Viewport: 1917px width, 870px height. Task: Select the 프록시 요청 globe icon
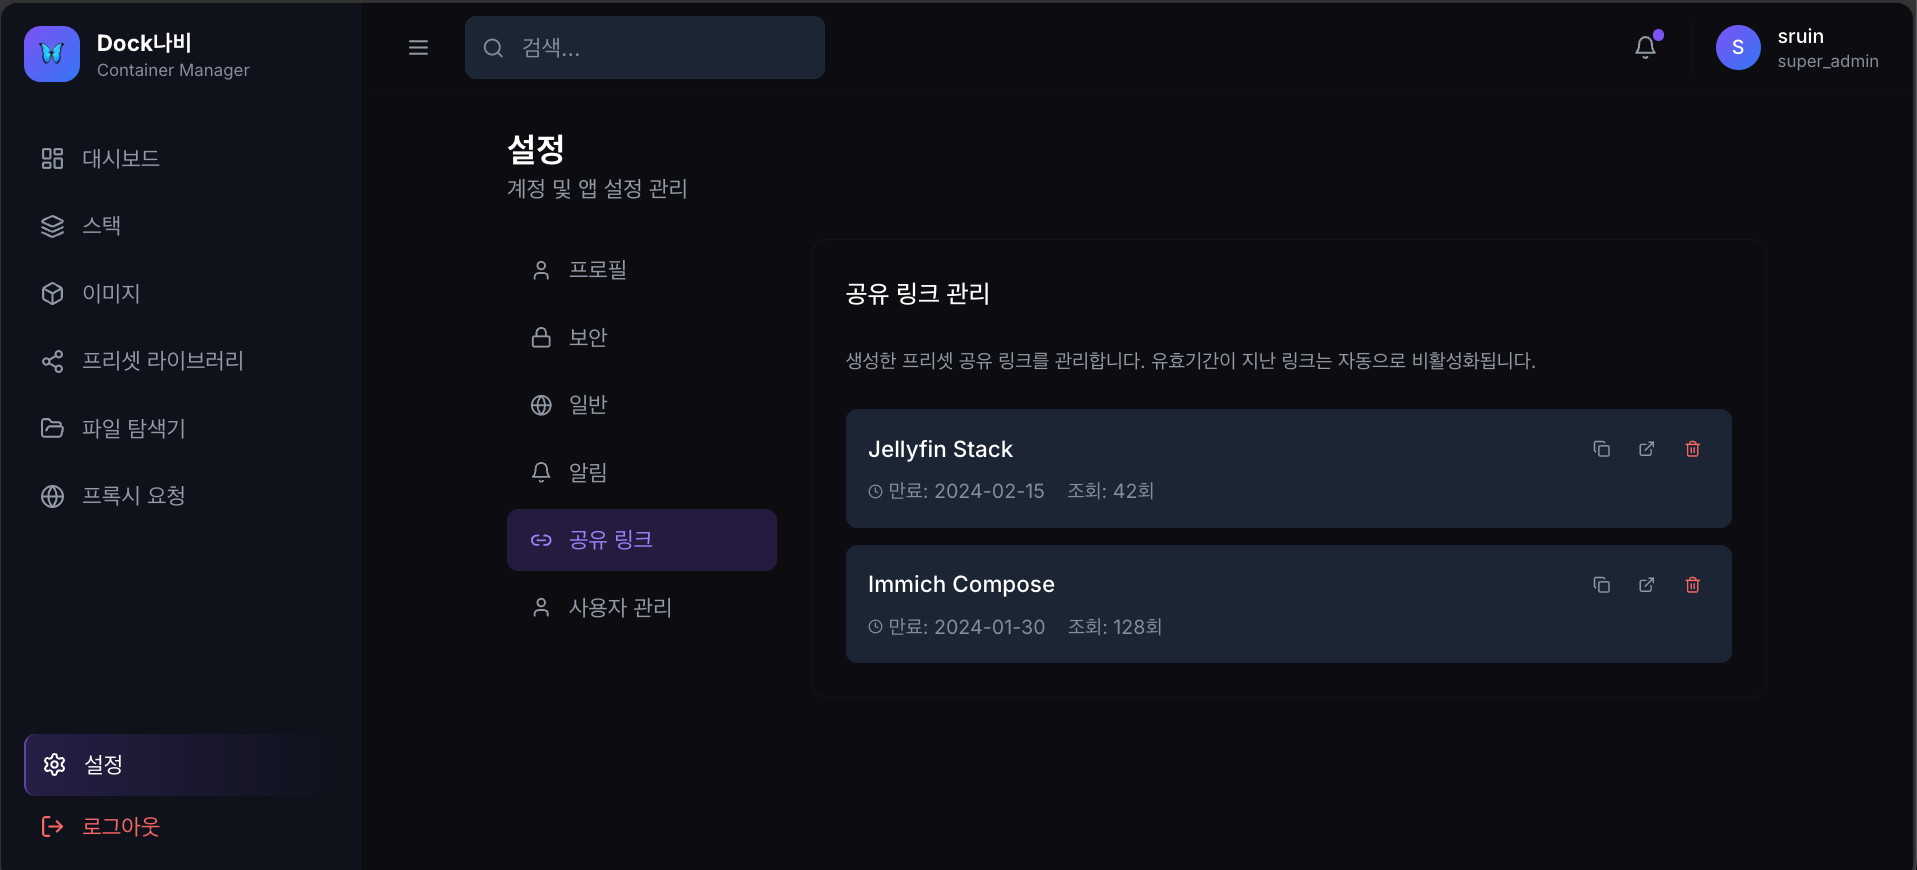point(52,496)
